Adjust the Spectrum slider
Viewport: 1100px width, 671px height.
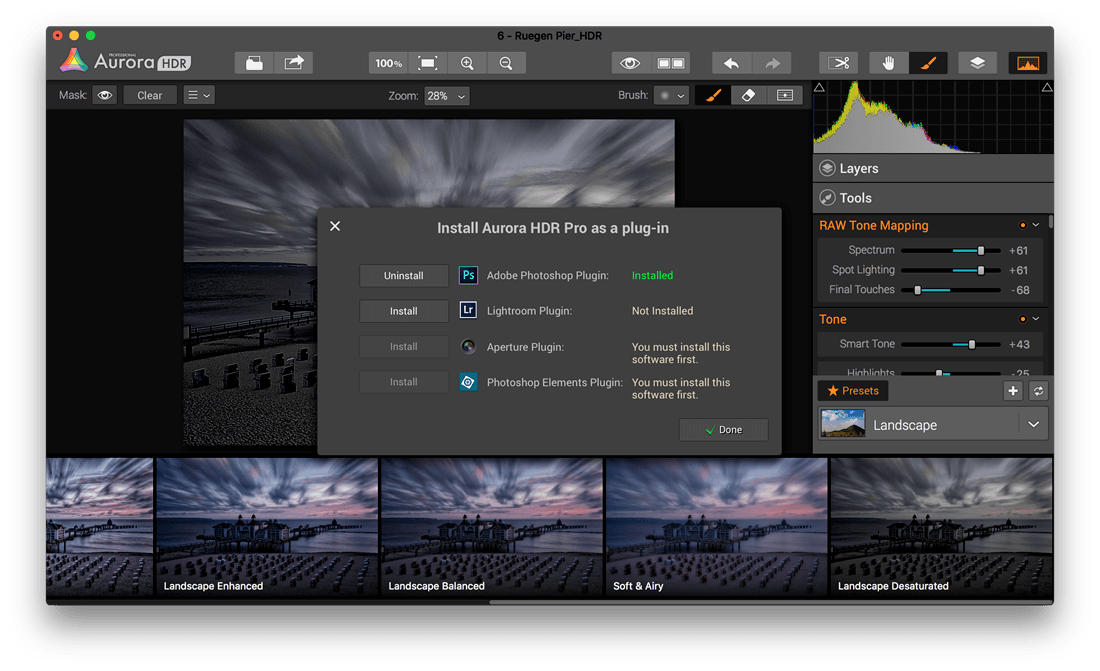click(x=981, y=251)
